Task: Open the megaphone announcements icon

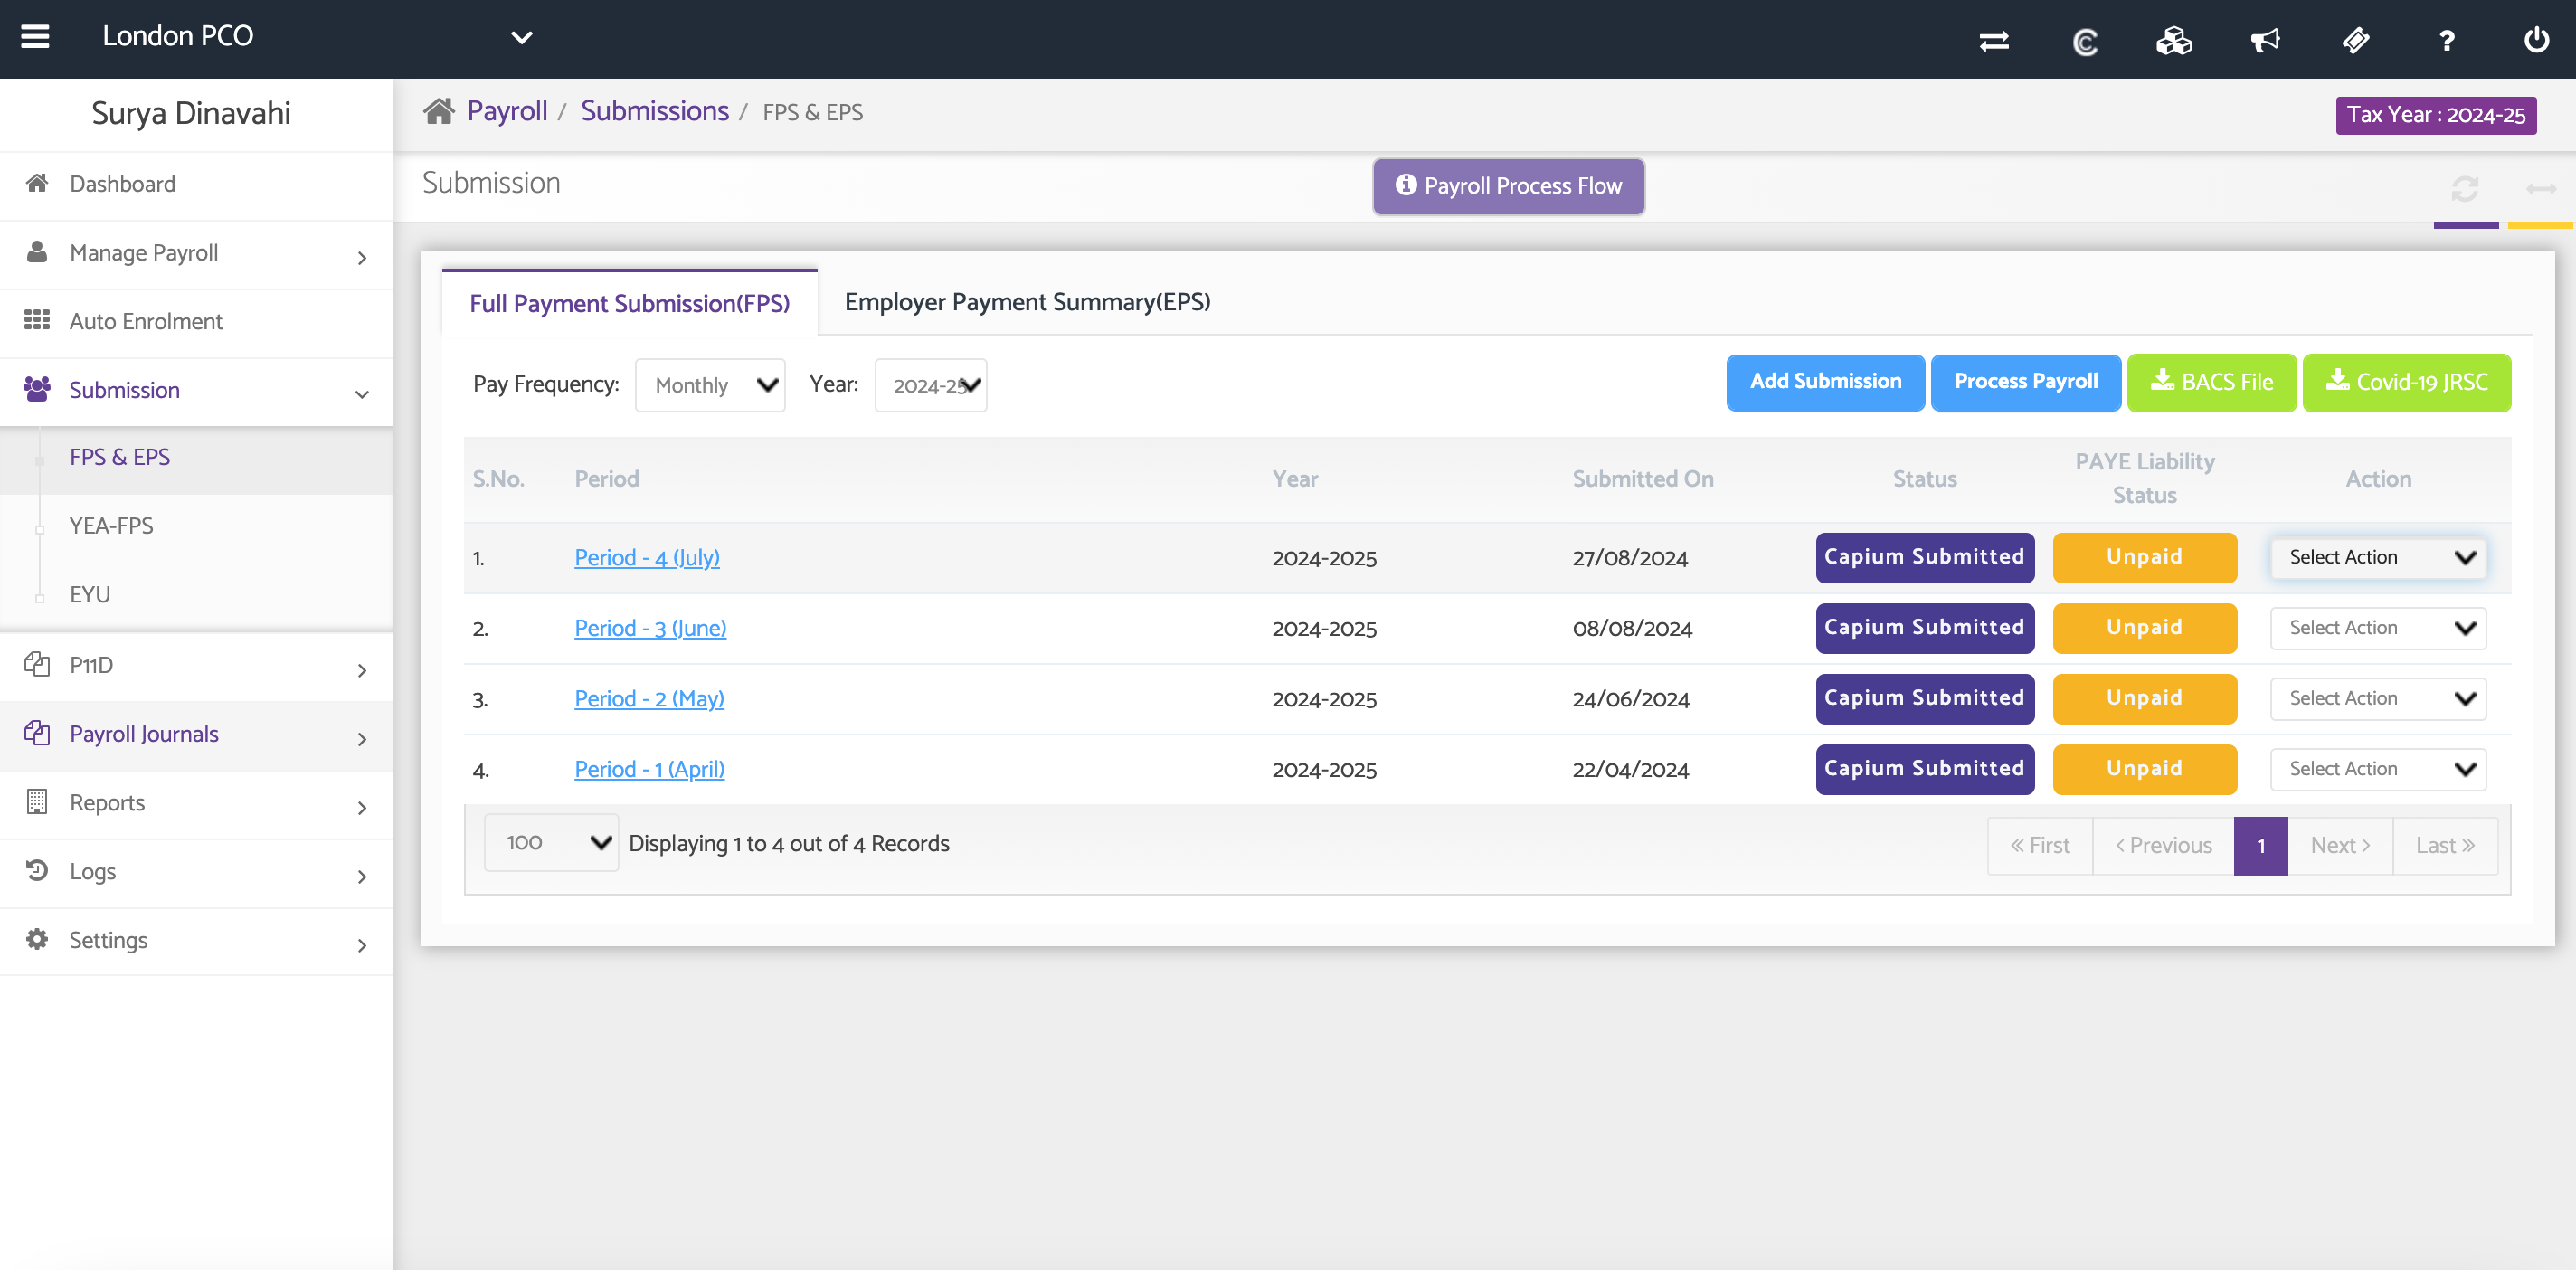Action: point(2265,40)
